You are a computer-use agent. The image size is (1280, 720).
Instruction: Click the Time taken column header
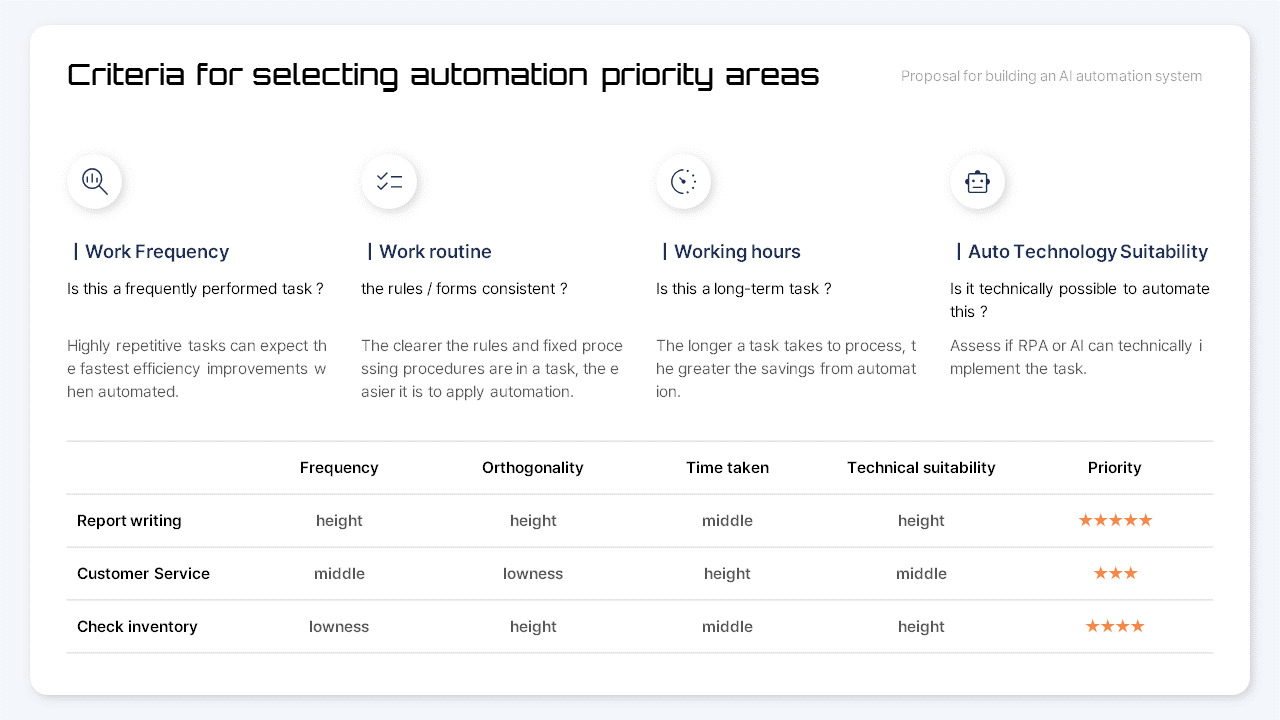pos(727,467)
